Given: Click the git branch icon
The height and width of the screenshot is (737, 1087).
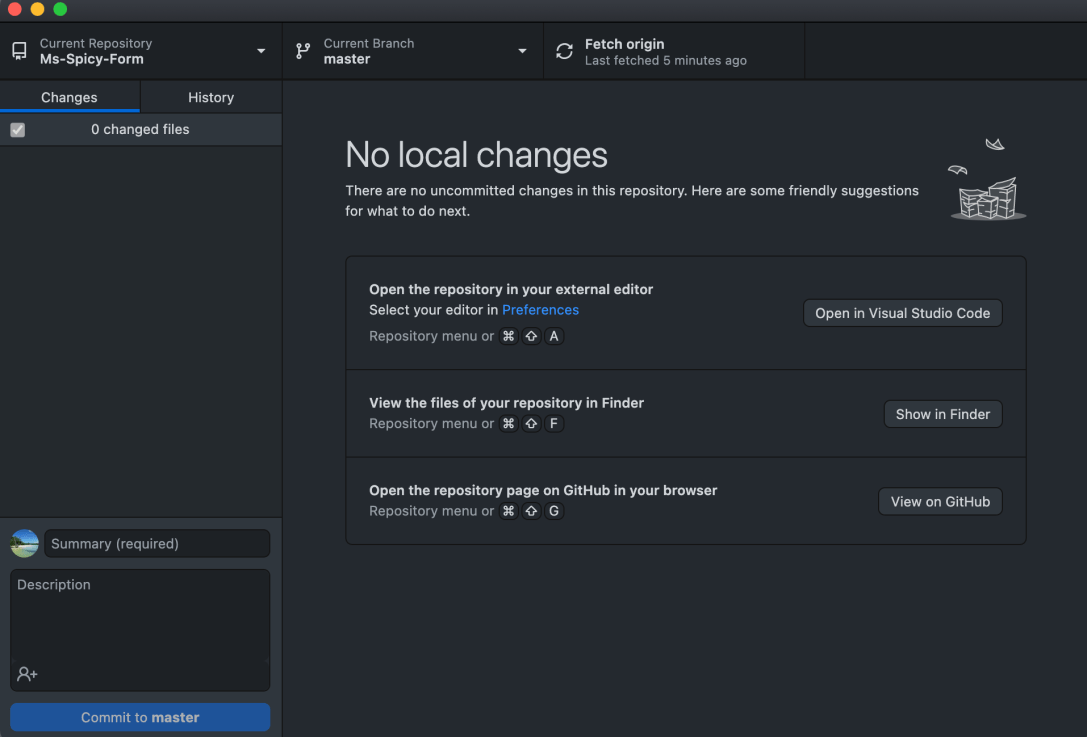Looking at the screenshot, I should (x=303, y=51).
